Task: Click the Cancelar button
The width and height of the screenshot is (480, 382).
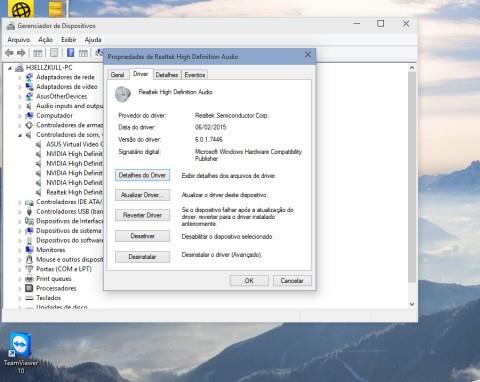Action: [292, 281]
